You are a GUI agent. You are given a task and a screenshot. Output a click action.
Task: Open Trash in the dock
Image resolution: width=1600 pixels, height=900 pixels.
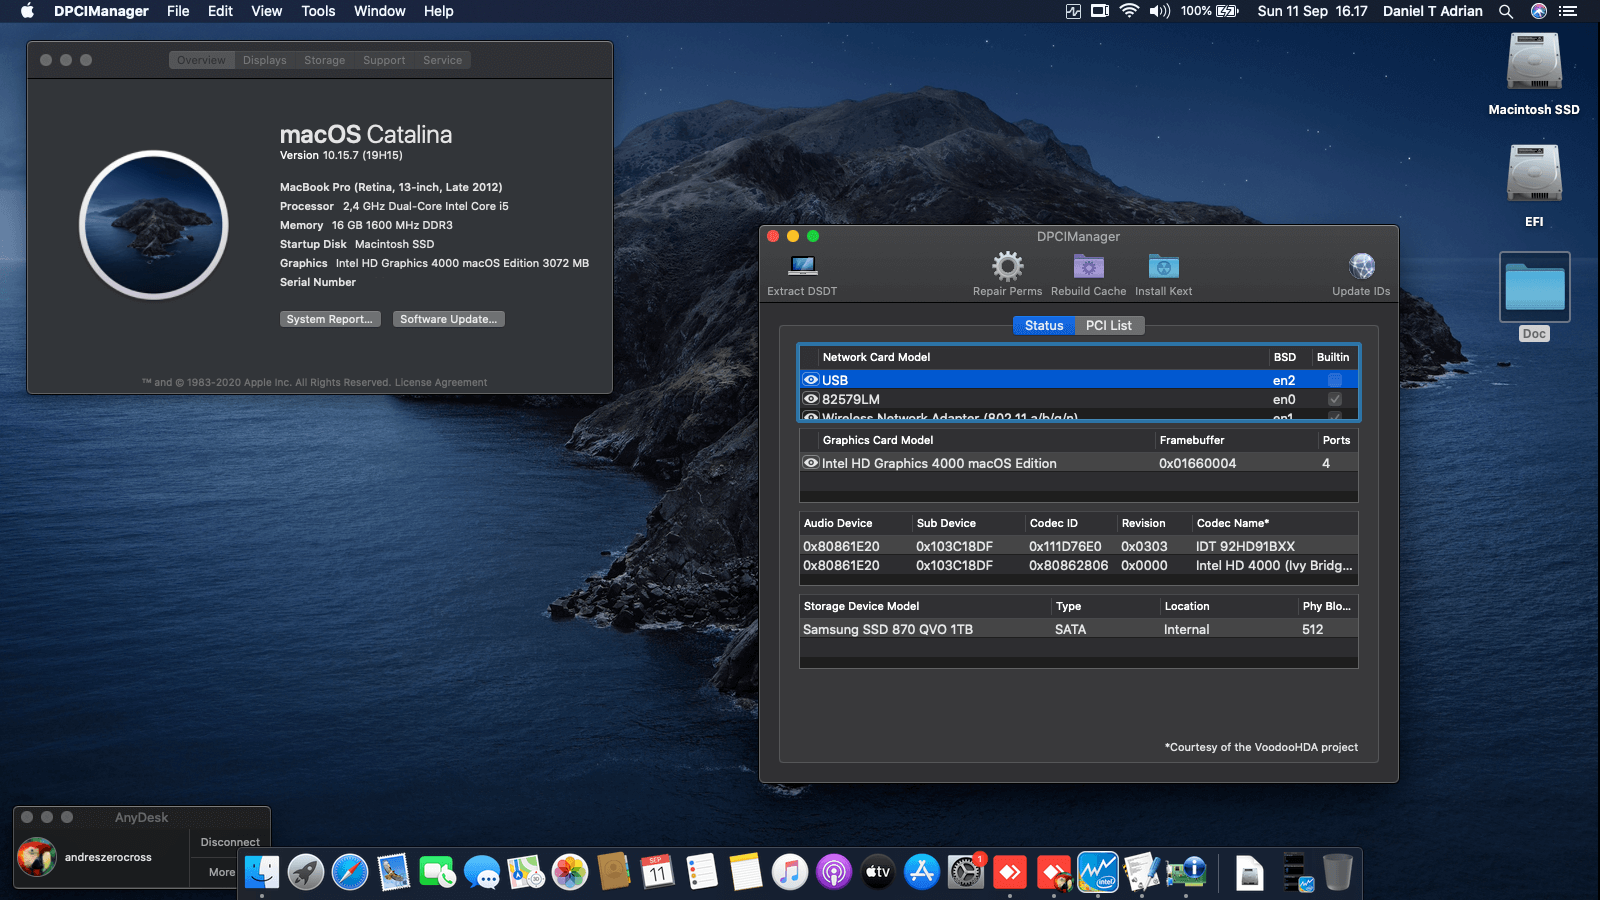click(x=1338, y=872)
